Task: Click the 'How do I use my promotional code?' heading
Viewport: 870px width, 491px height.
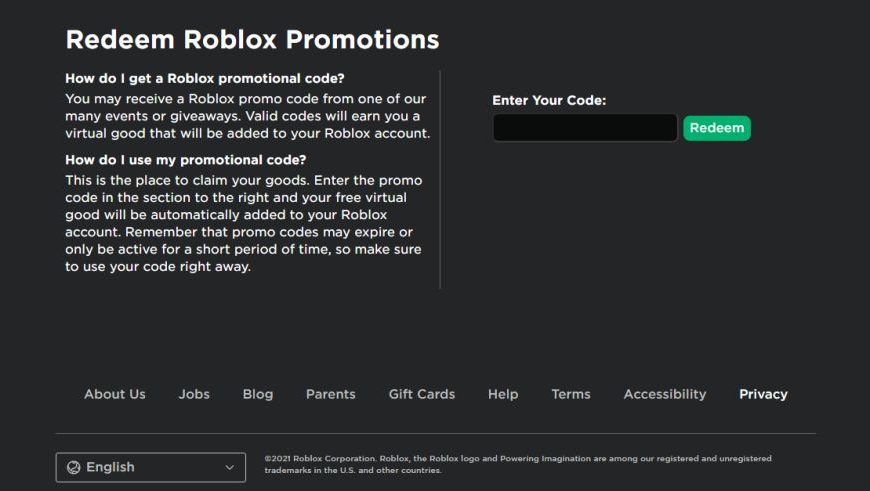Action: click(186, 160)
